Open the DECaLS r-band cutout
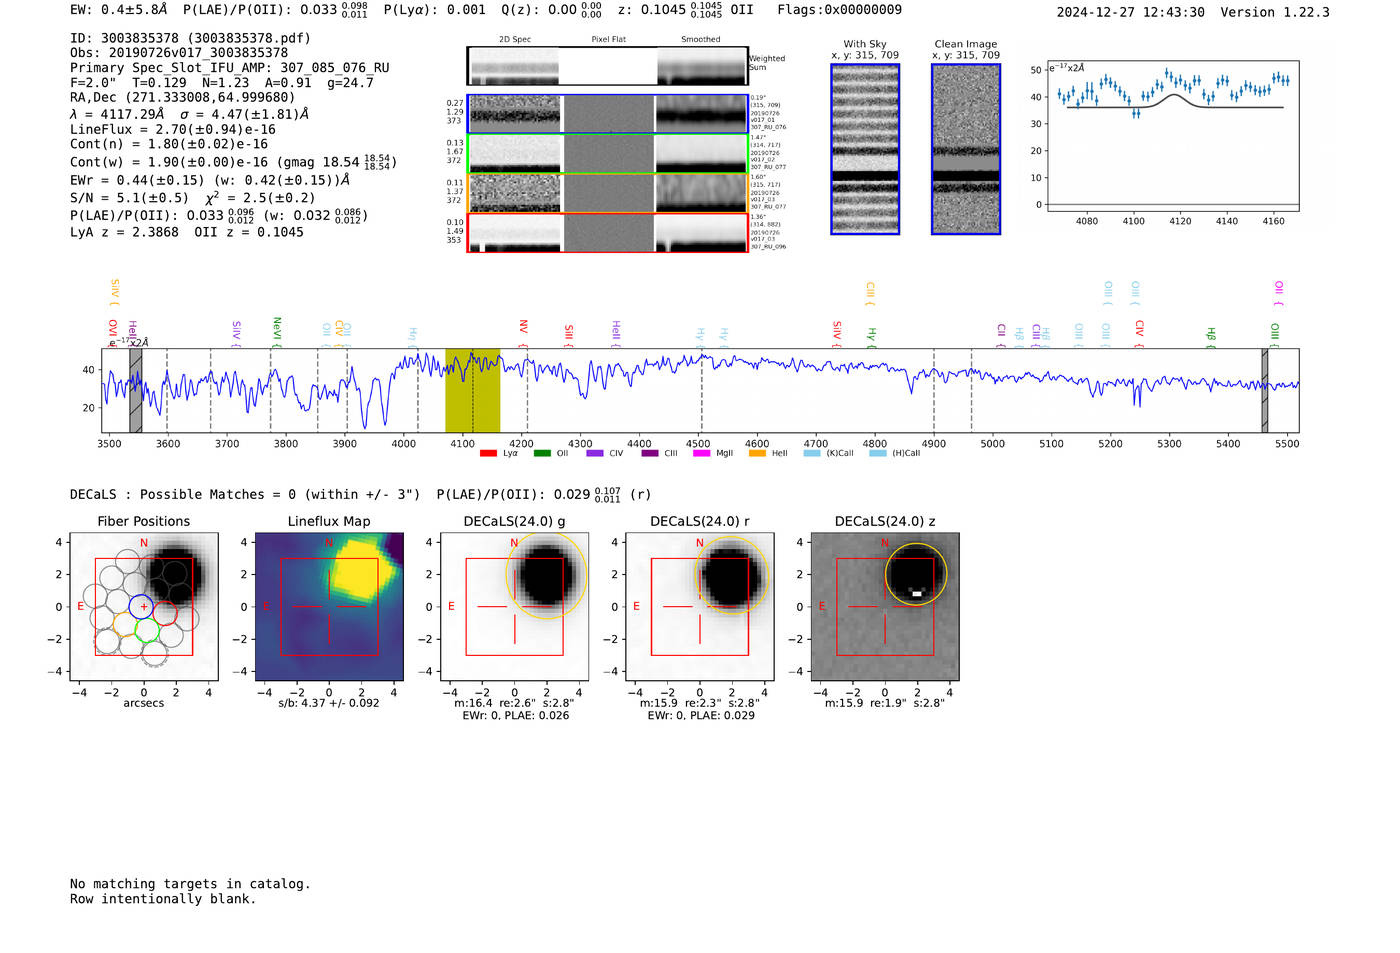This screenshot has height=953, width=1400. (x=700, y=606)
